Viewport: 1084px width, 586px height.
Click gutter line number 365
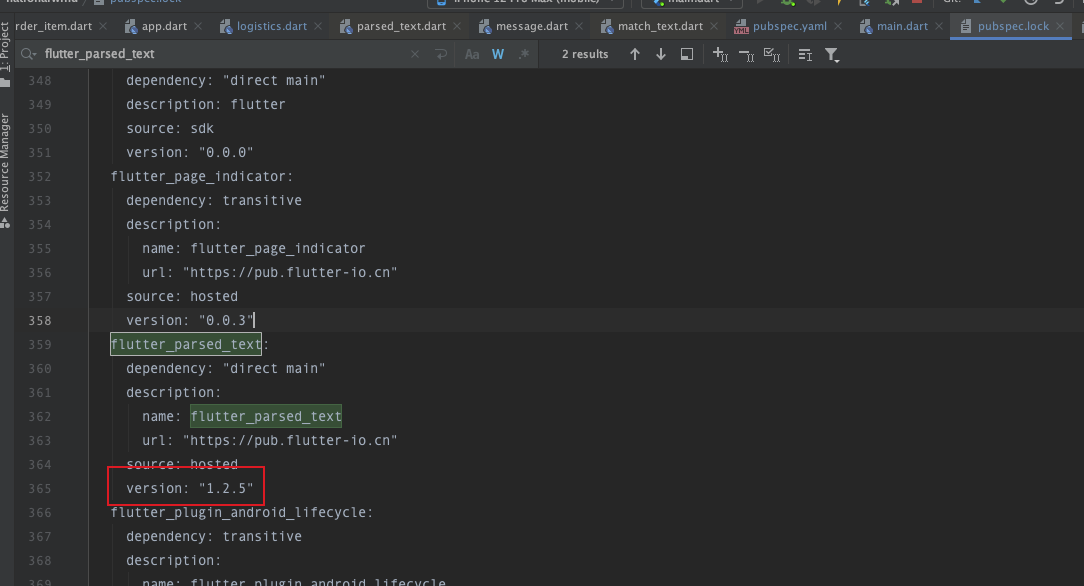[39, 489]
